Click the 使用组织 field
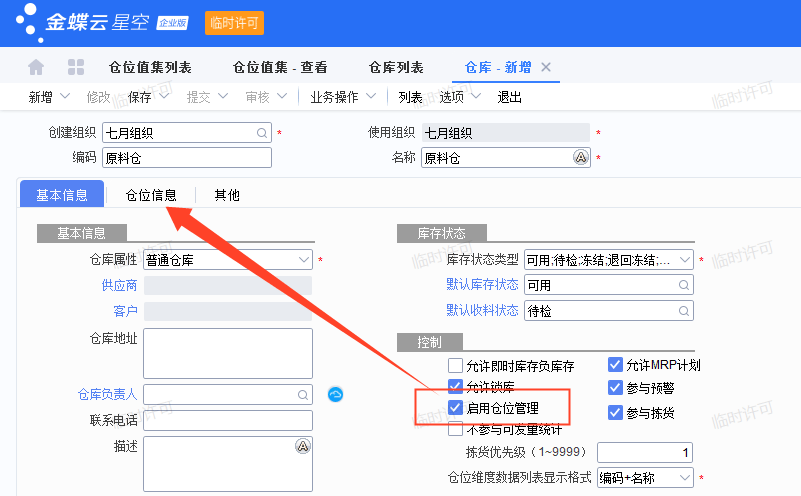Viewport: 801px width, 496px height. pos(506,133)
